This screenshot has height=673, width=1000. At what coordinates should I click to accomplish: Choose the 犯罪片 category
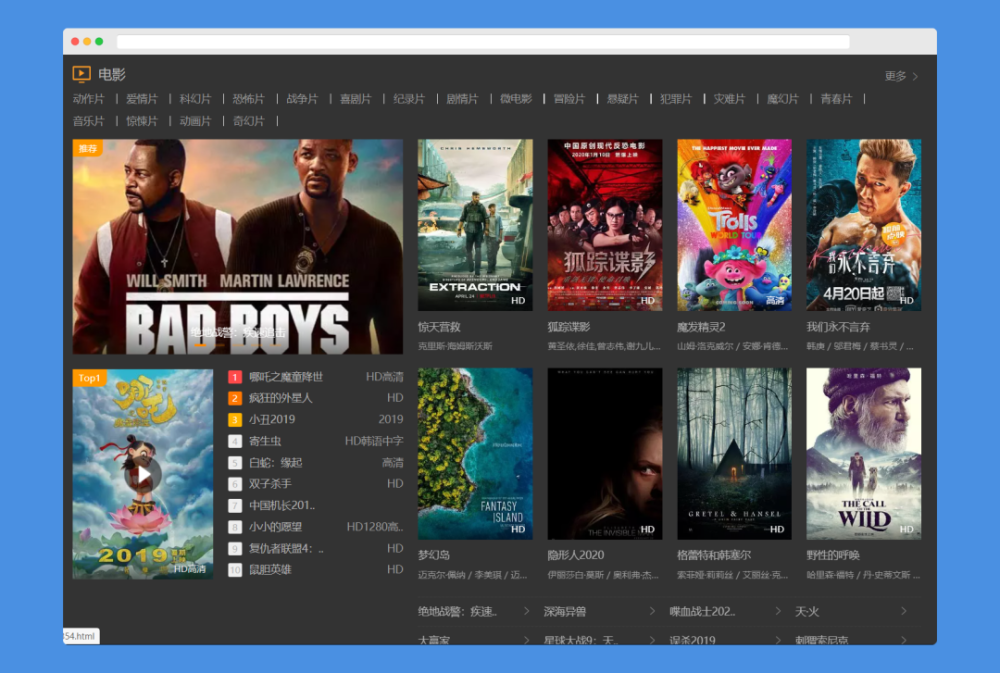(676, 99)
